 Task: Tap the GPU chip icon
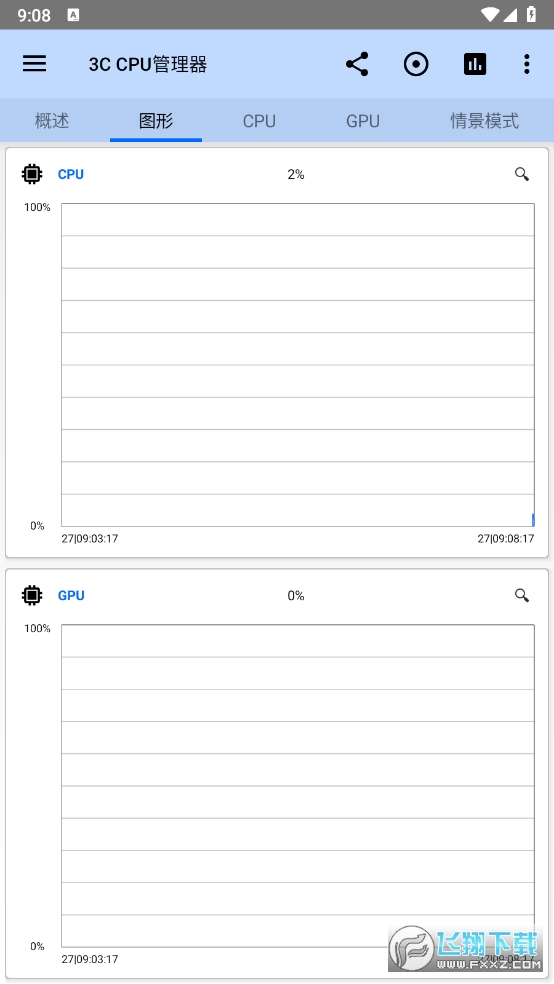pos(32,595)
